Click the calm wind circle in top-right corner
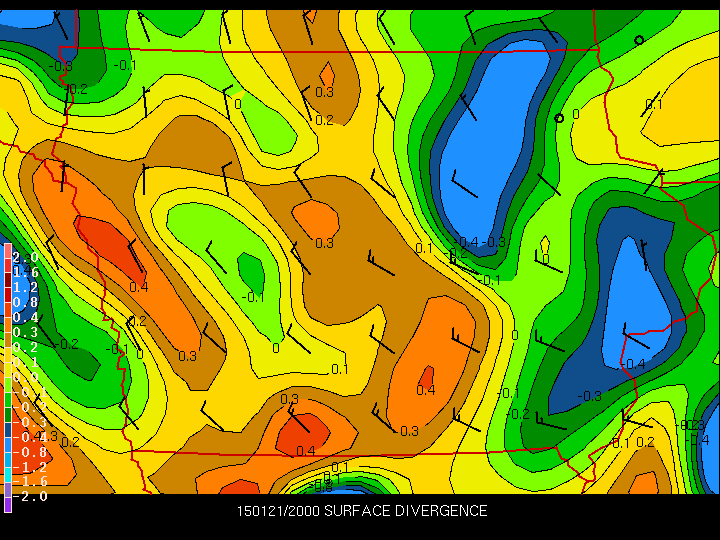This screenshot has height=540, width=720. click(x=639, y=40)
